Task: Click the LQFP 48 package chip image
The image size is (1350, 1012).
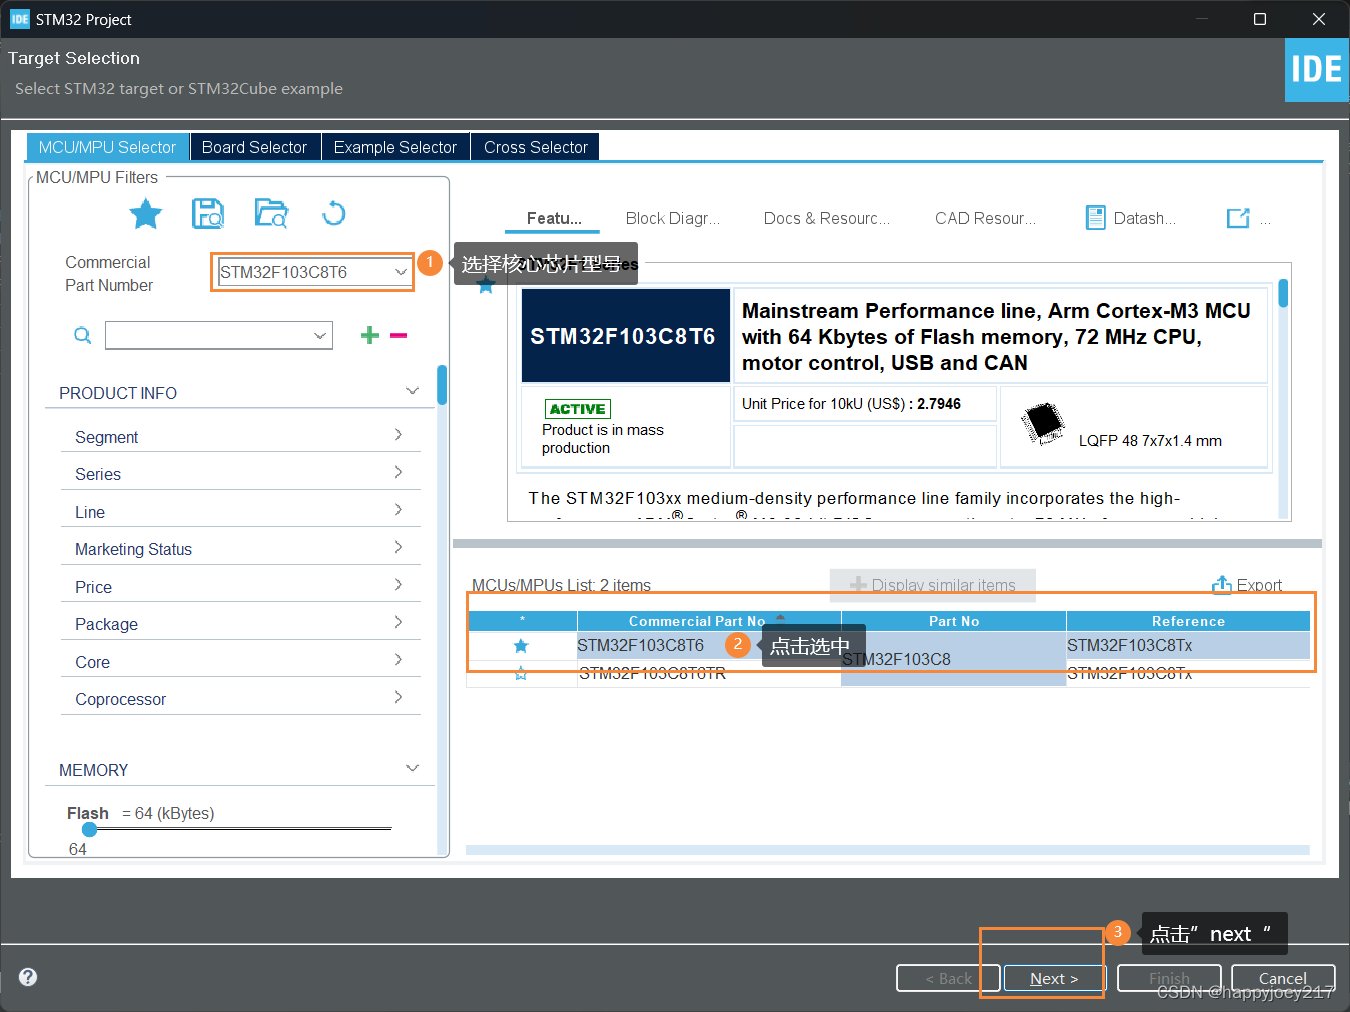Action: tap(1043, 424)
